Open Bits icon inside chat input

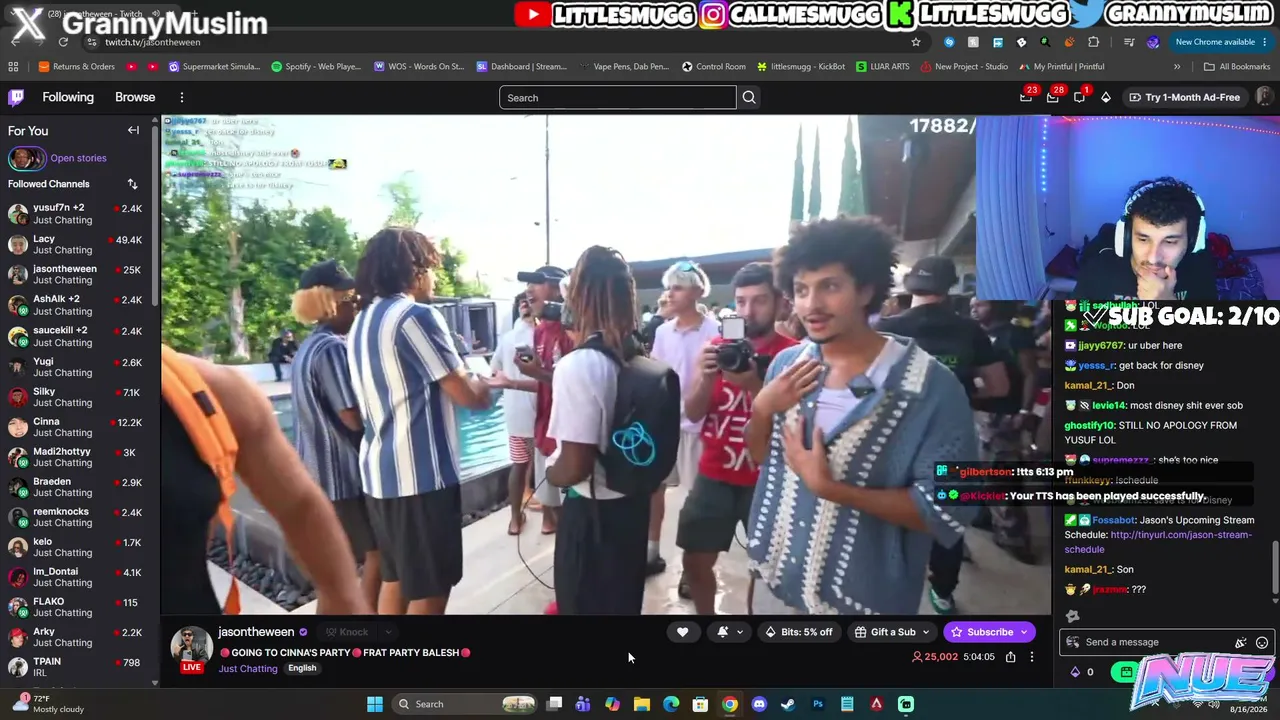click(1241, 643)
